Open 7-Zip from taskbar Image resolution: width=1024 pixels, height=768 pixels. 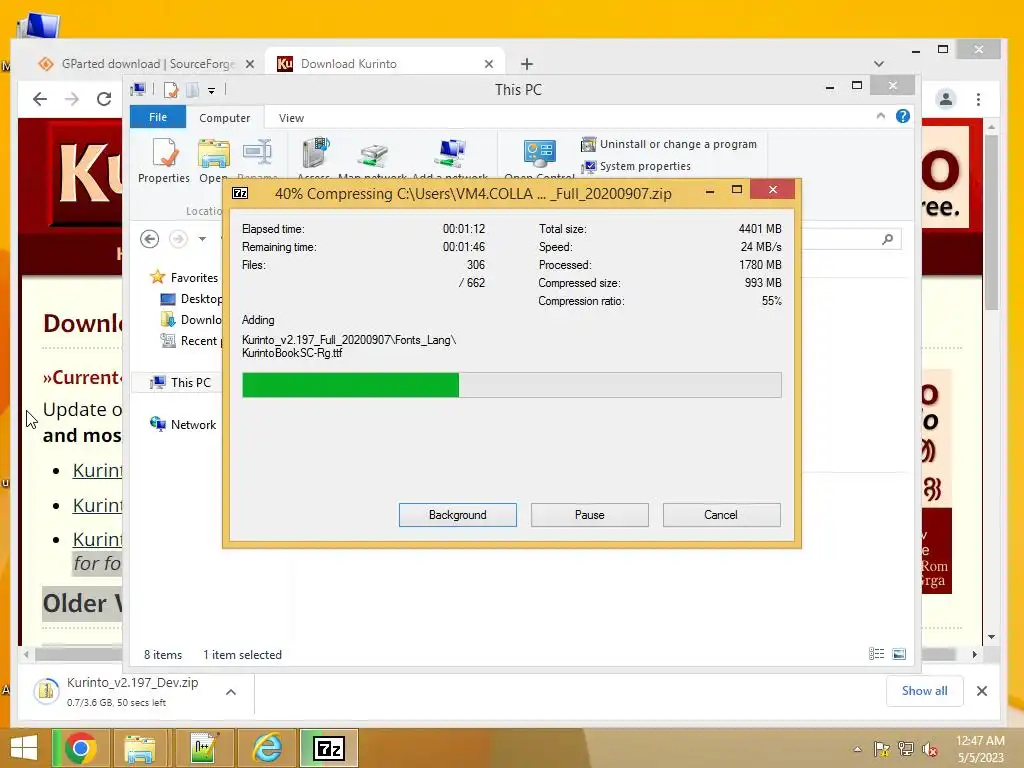click(x=328, y=748)
